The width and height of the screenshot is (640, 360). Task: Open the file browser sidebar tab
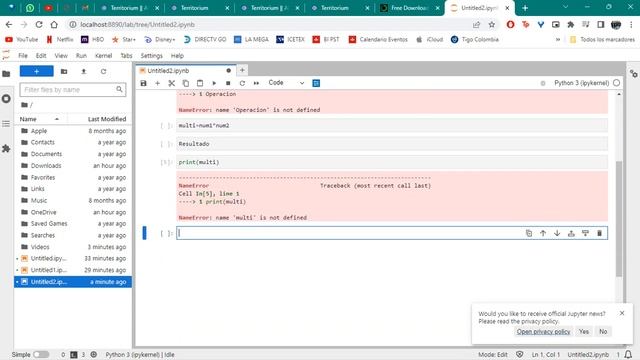(x=6, y=74)
